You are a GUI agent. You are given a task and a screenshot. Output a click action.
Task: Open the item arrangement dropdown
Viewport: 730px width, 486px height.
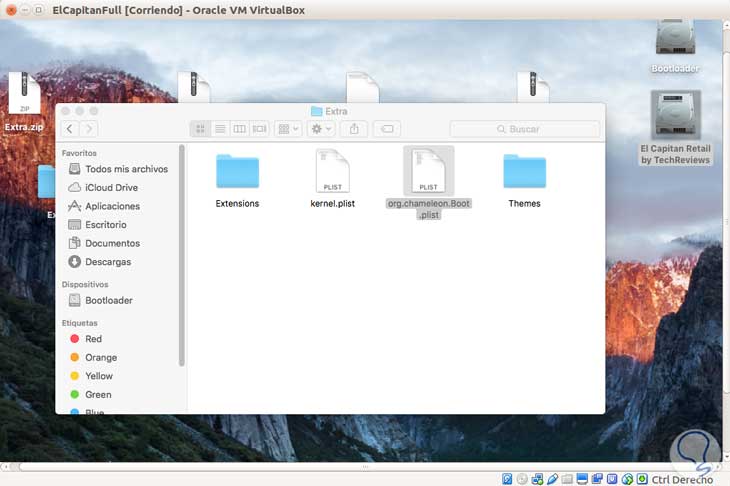click(x=288, y=129)
